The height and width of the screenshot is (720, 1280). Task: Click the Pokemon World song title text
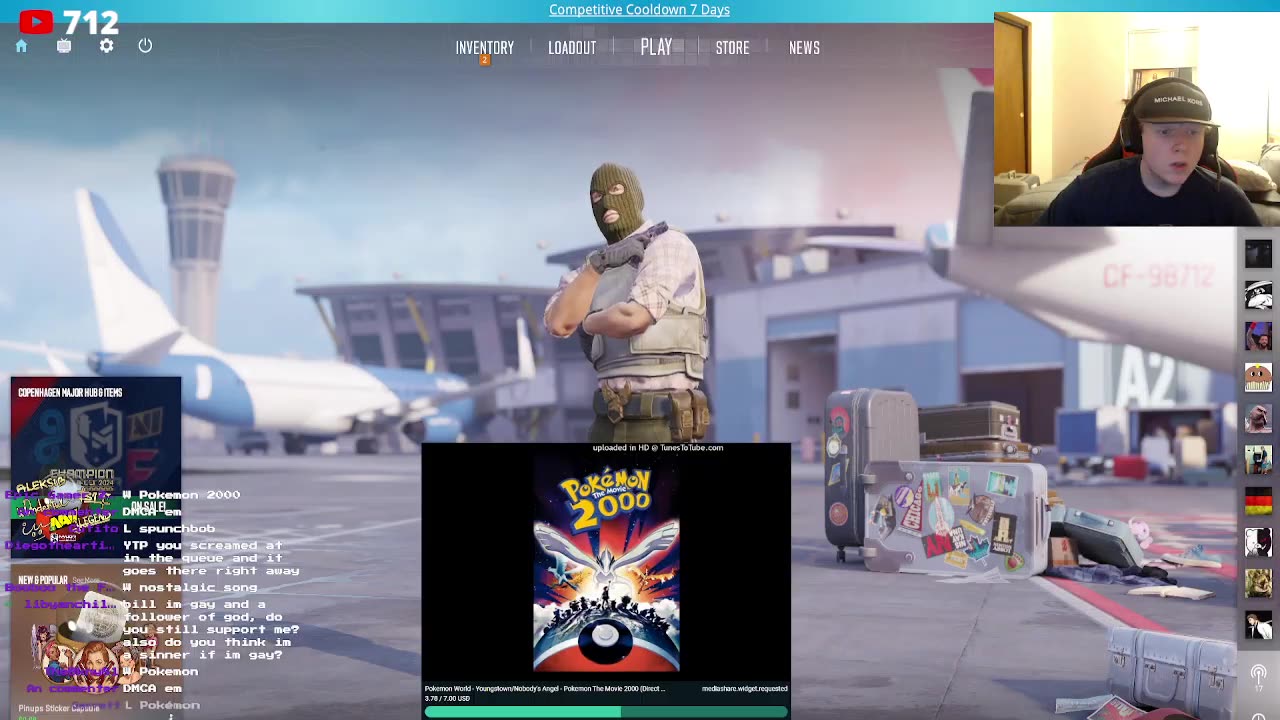545,688
